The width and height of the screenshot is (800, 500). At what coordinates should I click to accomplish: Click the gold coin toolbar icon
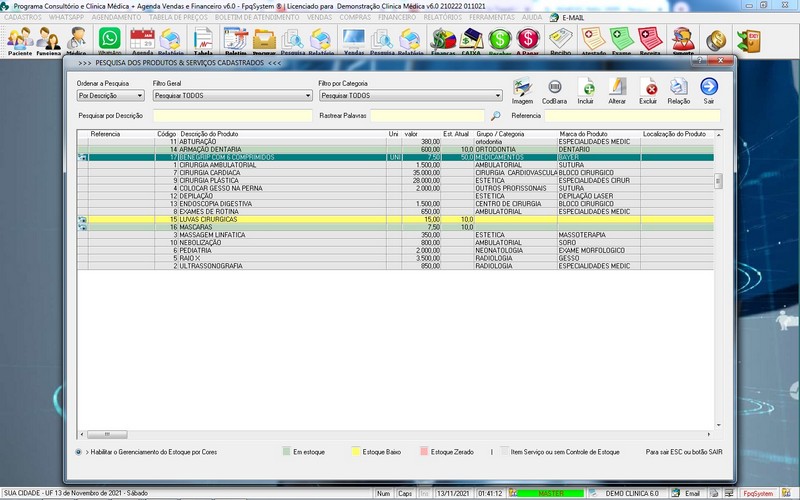tap(716, 41)
